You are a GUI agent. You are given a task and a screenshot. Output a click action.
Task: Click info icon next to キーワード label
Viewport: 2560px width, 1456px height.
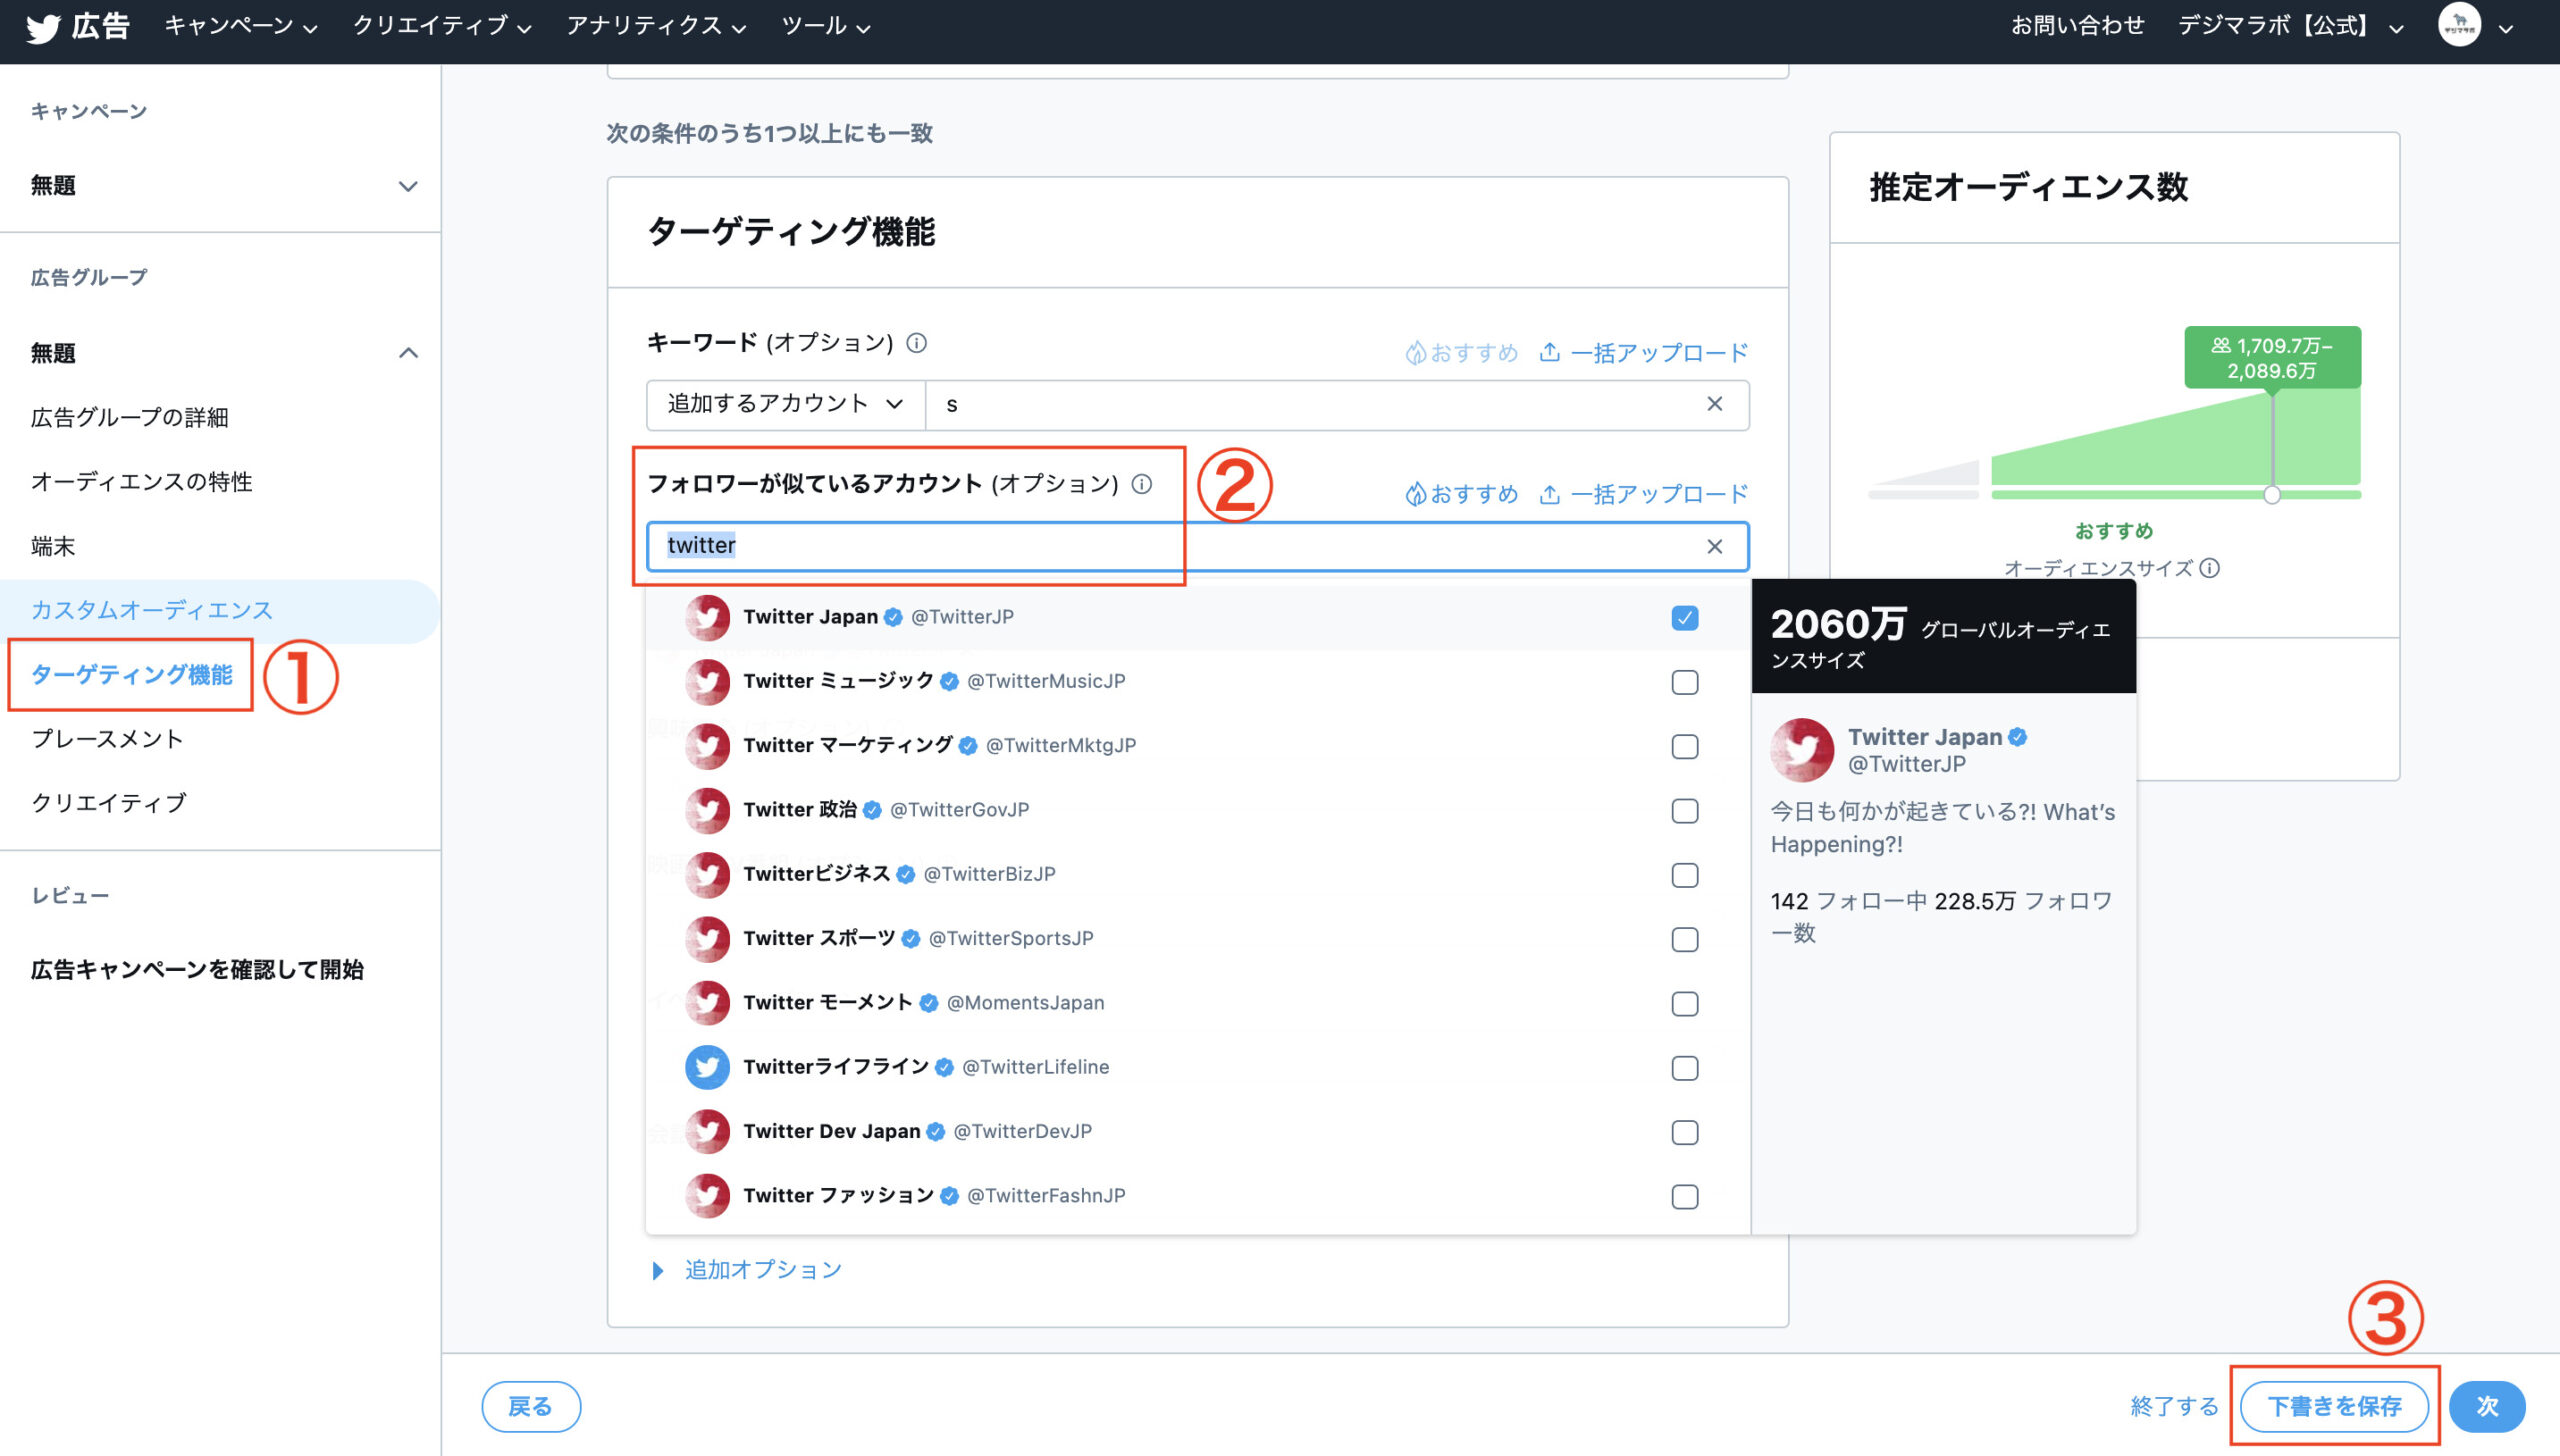pos(916,343)
